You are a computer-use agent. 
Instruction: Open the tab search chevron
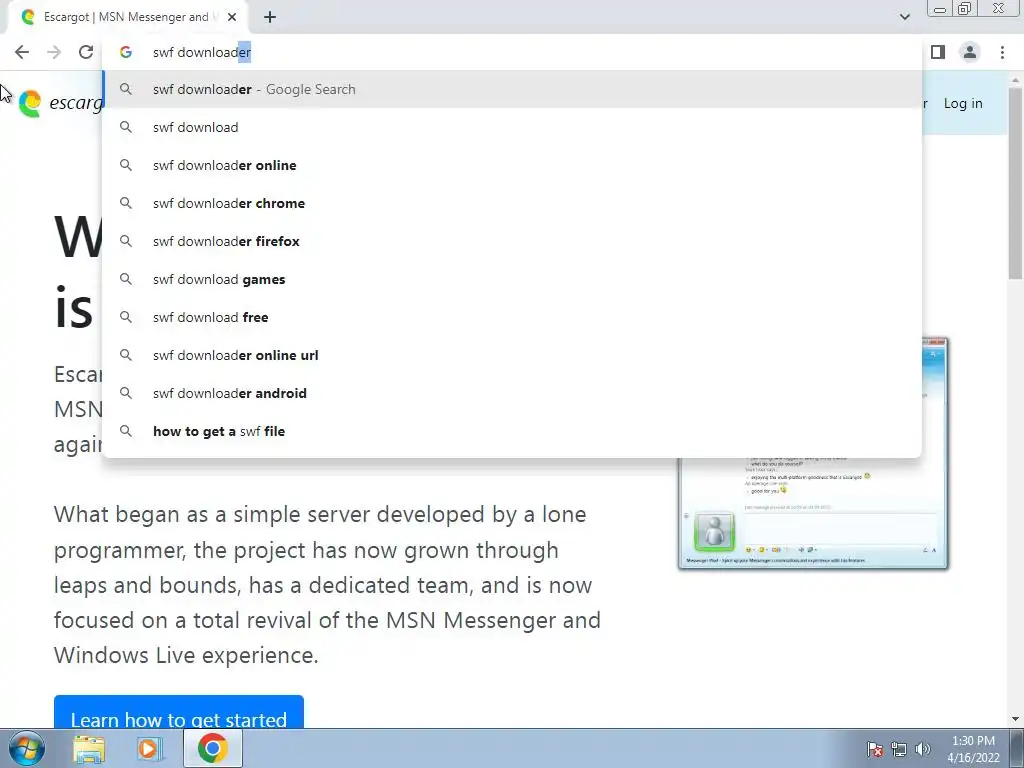pyautogui.click(x=904, y=17)
